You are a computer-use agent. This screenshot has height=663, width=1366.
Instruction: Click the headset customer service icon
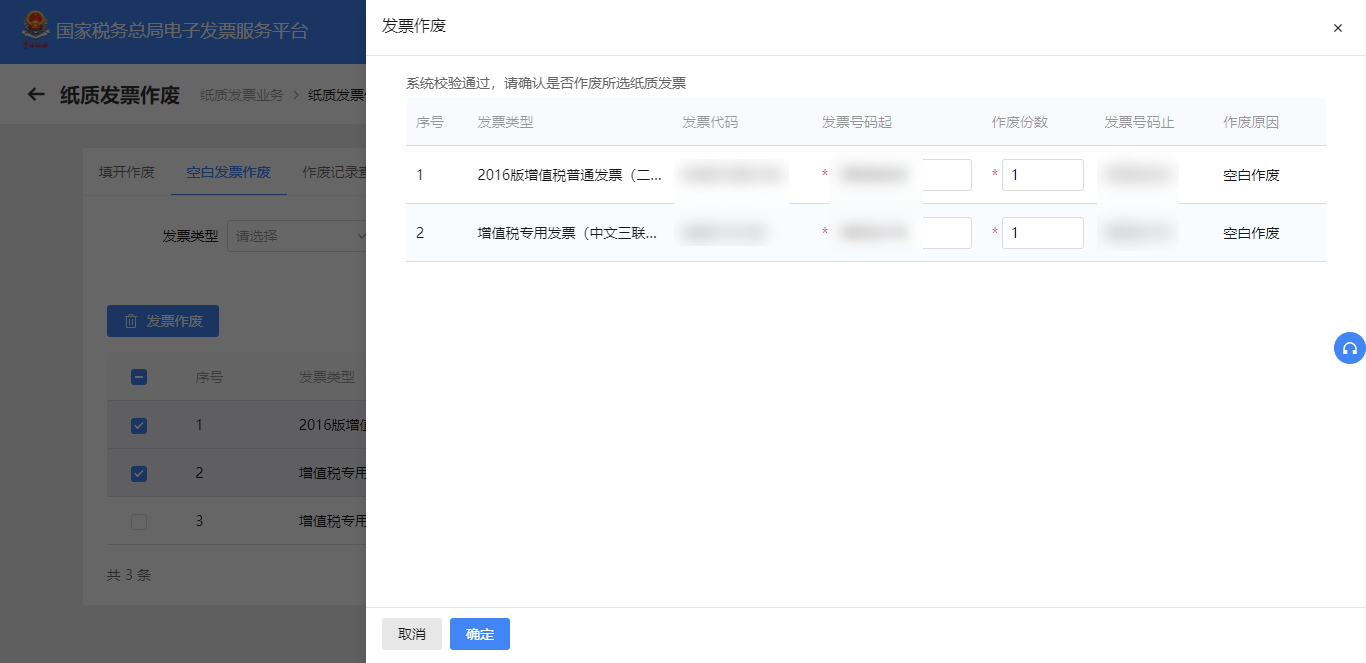(x=1350, y=348)
